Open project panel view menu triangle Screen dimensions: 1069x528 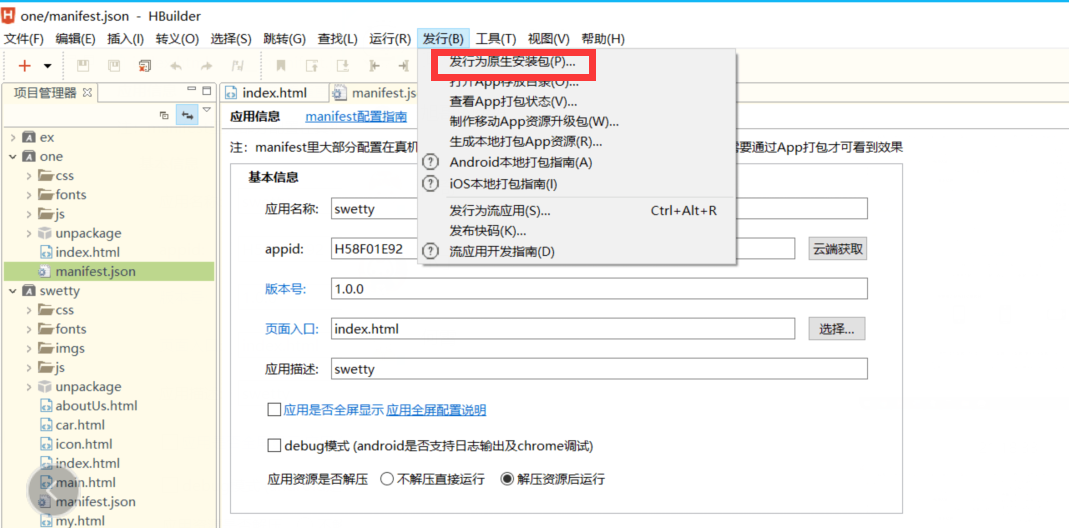click(207, 109)
